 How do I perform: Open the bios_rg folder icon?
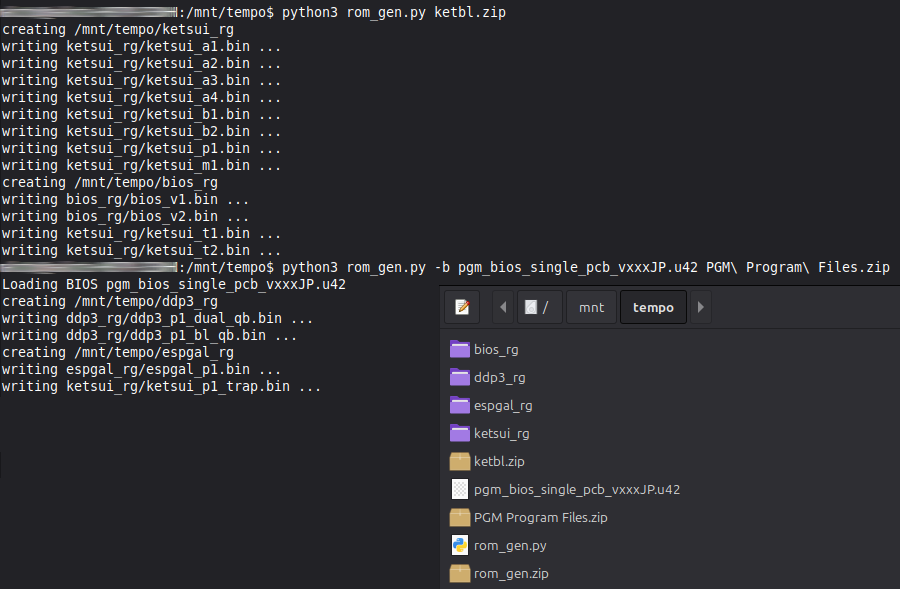[460, 349]
